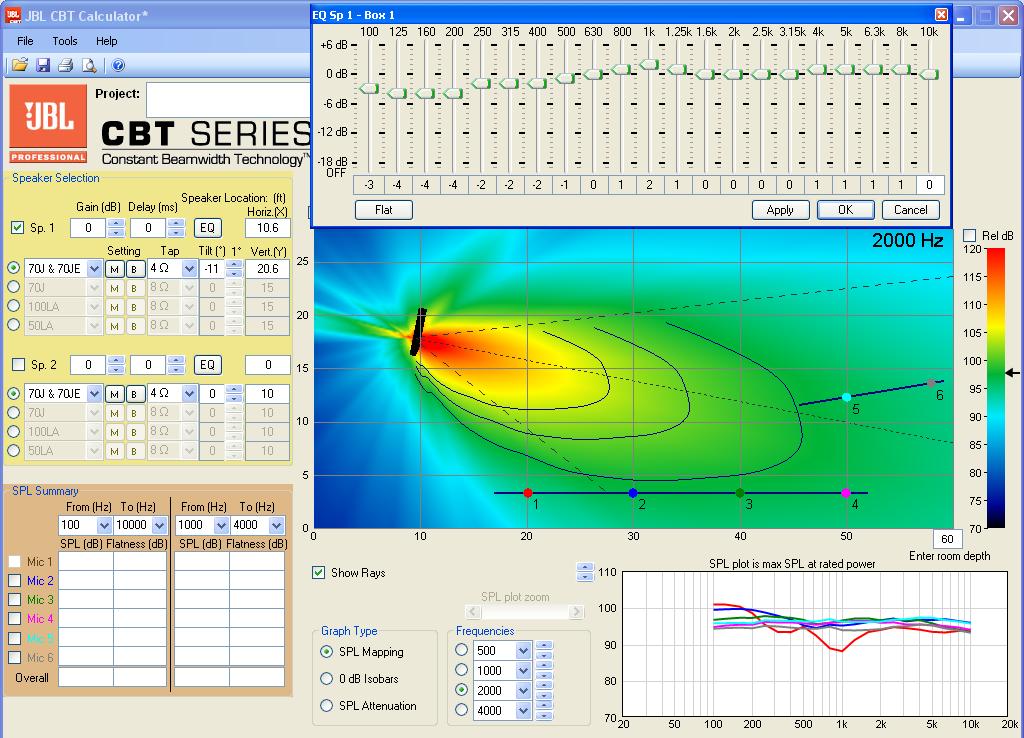The height and width of the screenshot is (738, 1024).
Task: Open the 2000 Hz frequency dropdown
Action: [x=523, y=690]
